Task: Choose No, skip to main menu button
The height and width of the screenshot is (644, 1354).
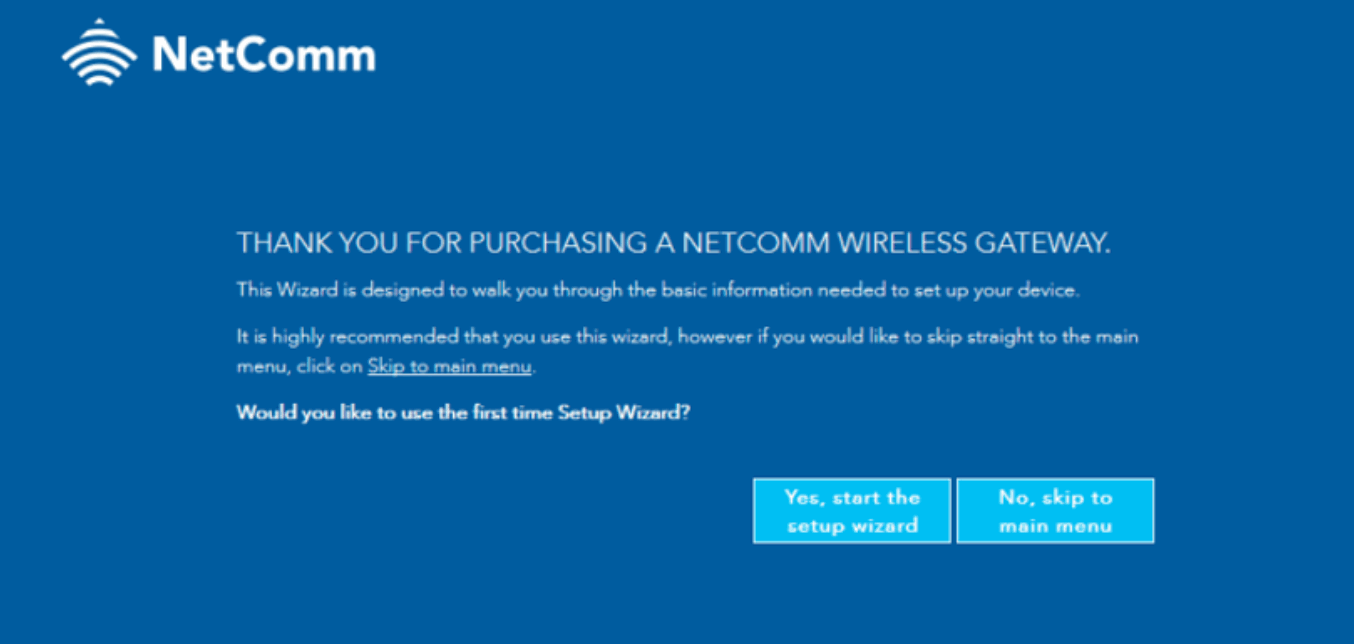Action: point(1055,511)
